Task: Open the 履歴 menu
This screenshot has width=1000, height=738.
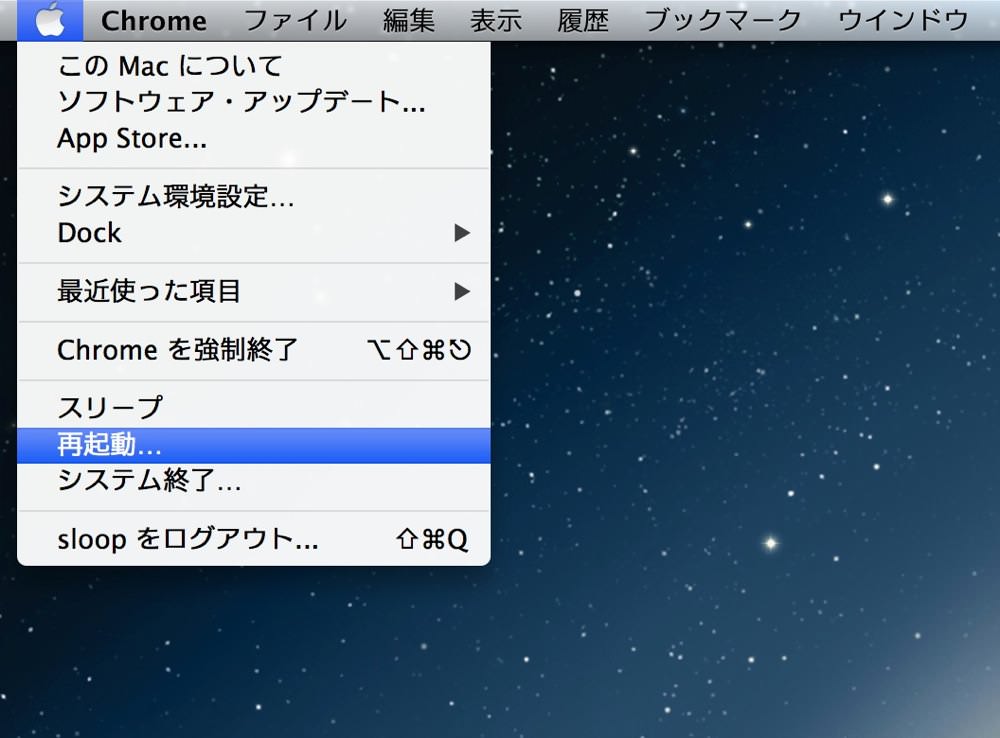Action: 583,20
